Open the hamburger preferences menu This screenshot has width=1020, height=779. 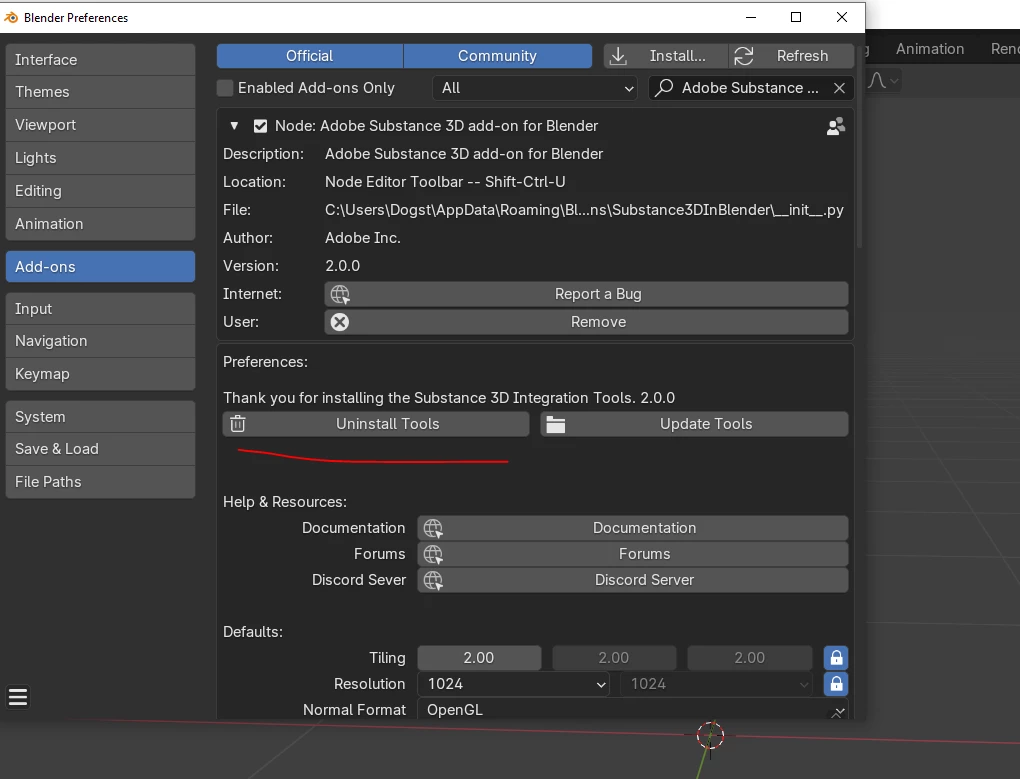(x=18, y=697)
